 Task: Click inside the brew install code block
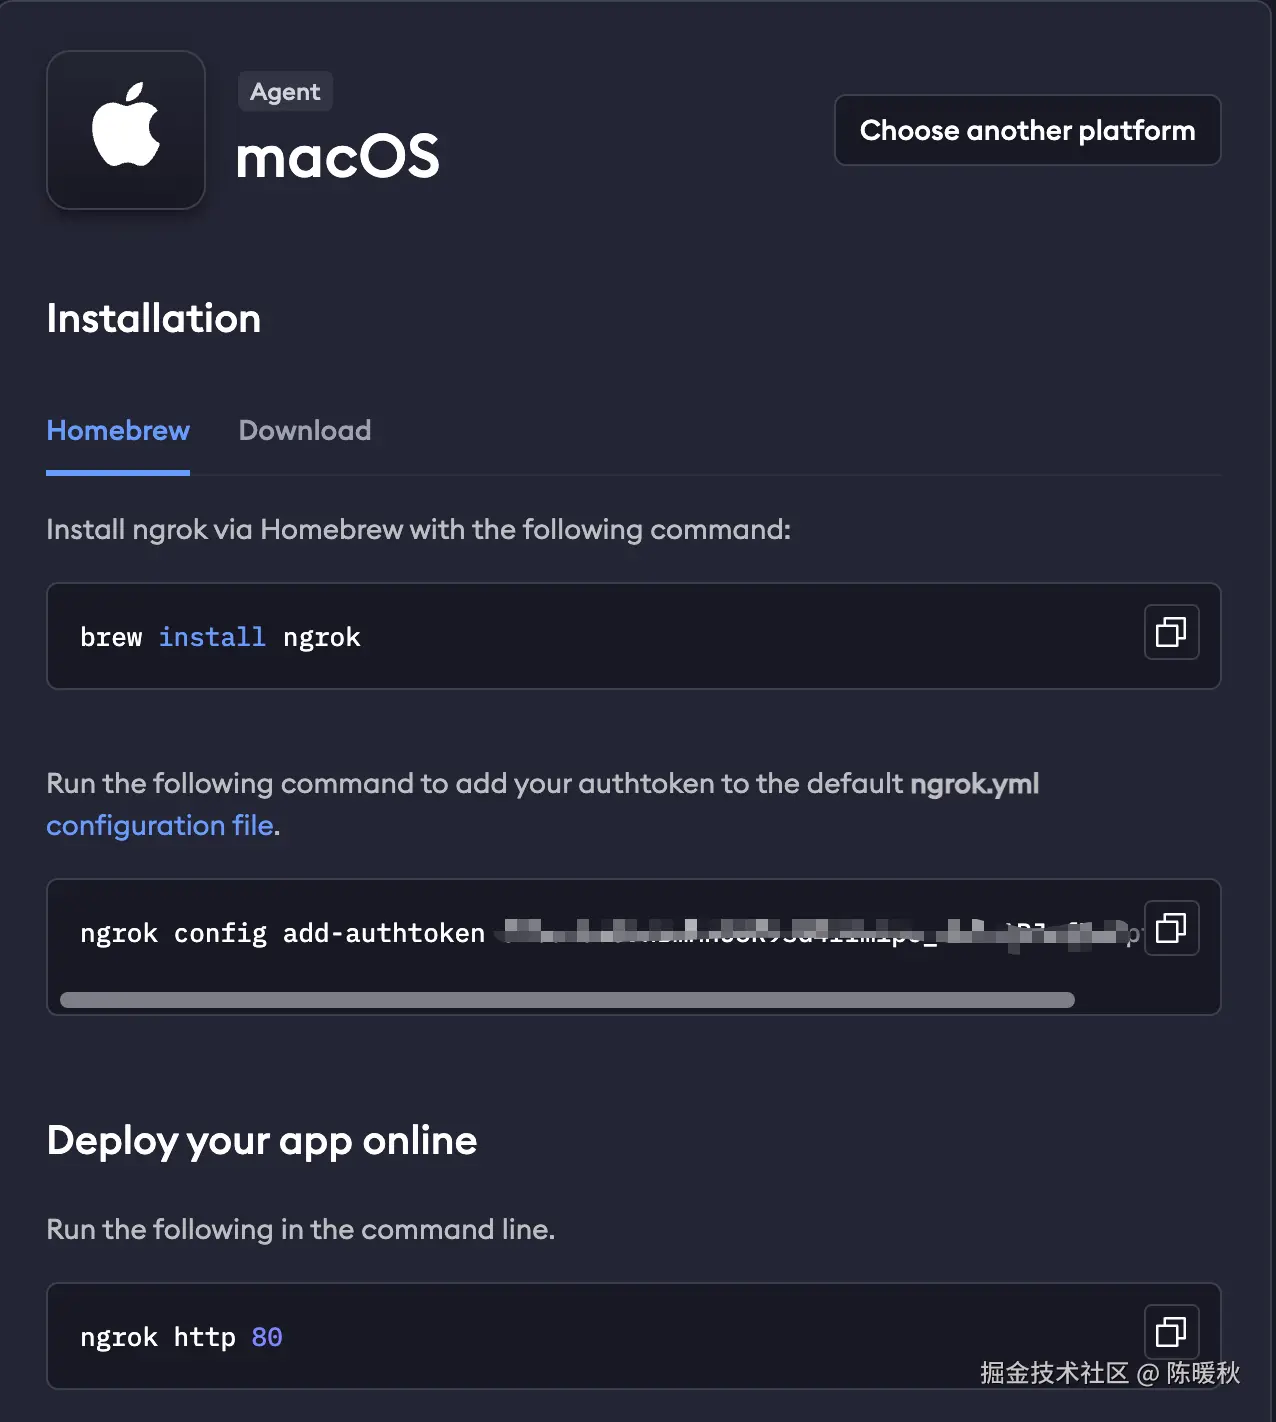[x=700, y=637]
